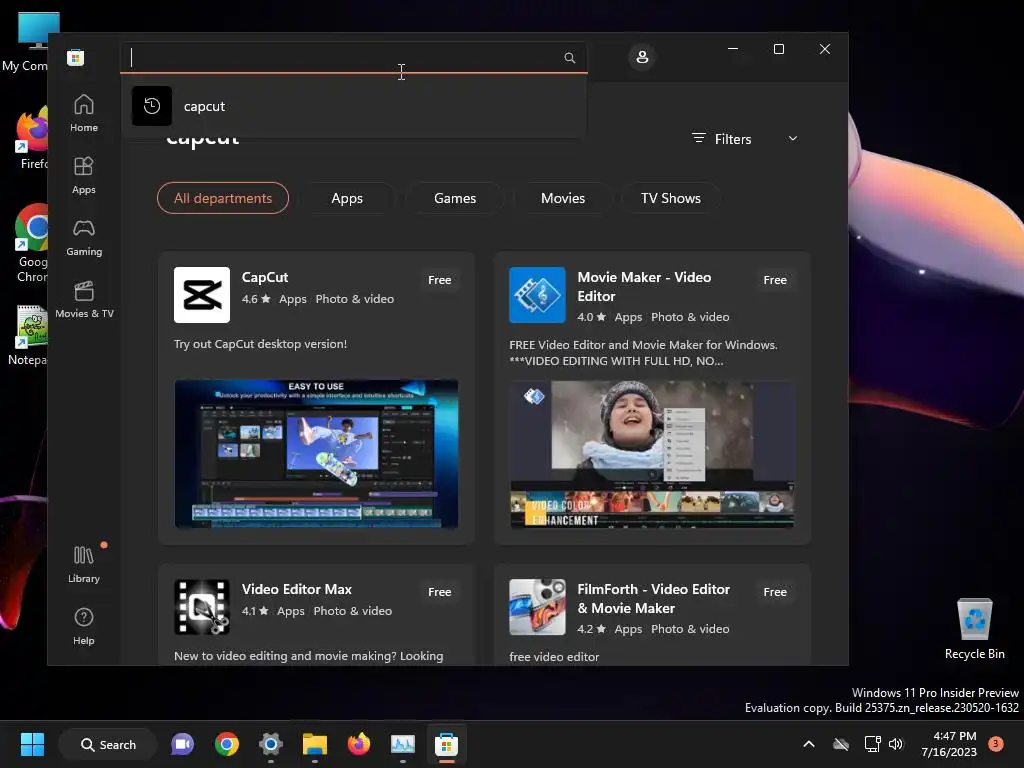This screenshot has height=768, width=1024.
Task: Click the FilmForth app icon
Action: 537,607
